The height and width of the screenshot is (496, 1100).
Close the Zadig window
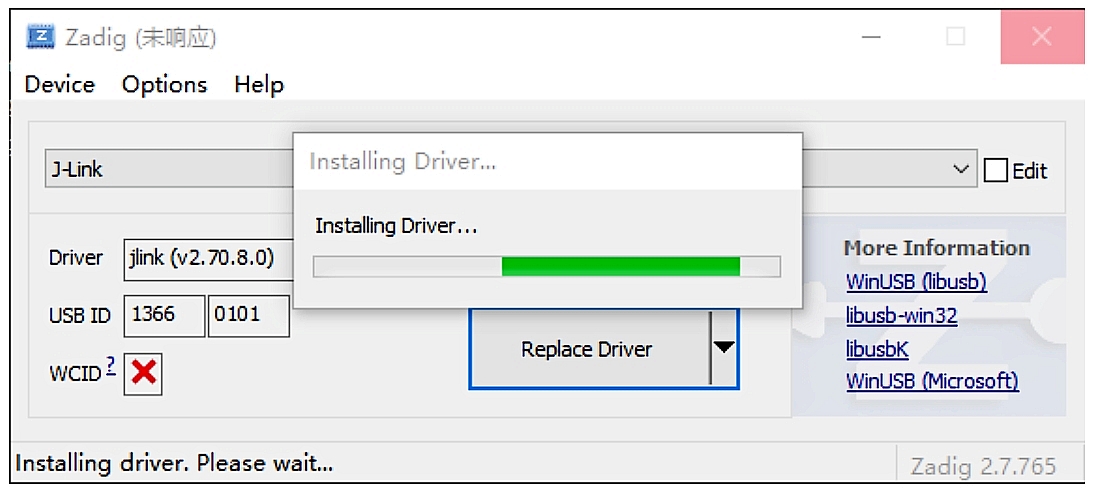pos(1042,36)
